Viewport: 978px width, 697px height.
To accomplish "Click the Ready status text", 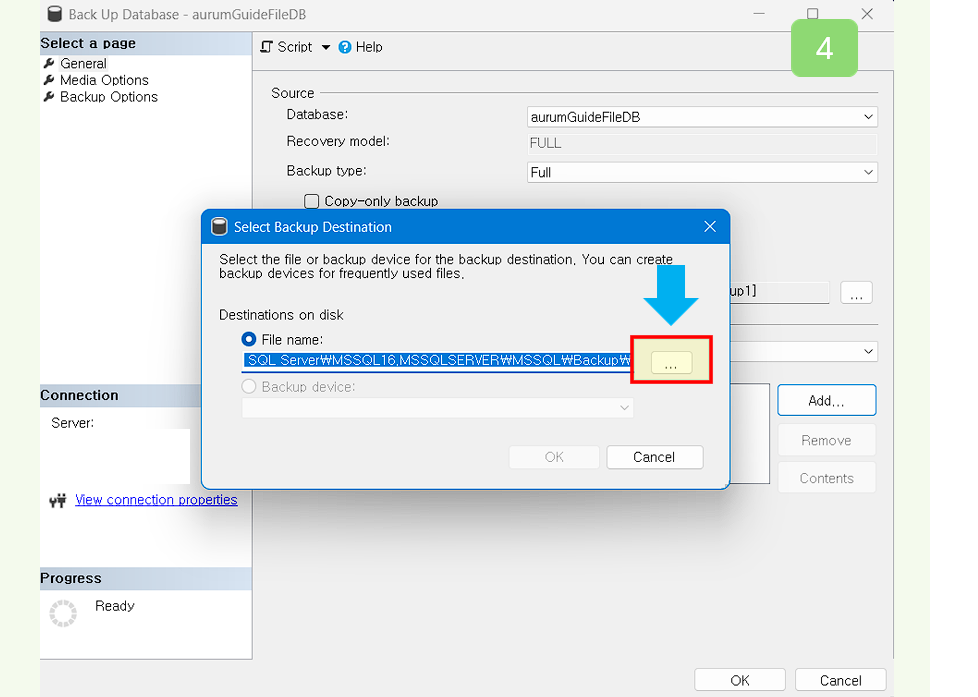I will [115, 607].
